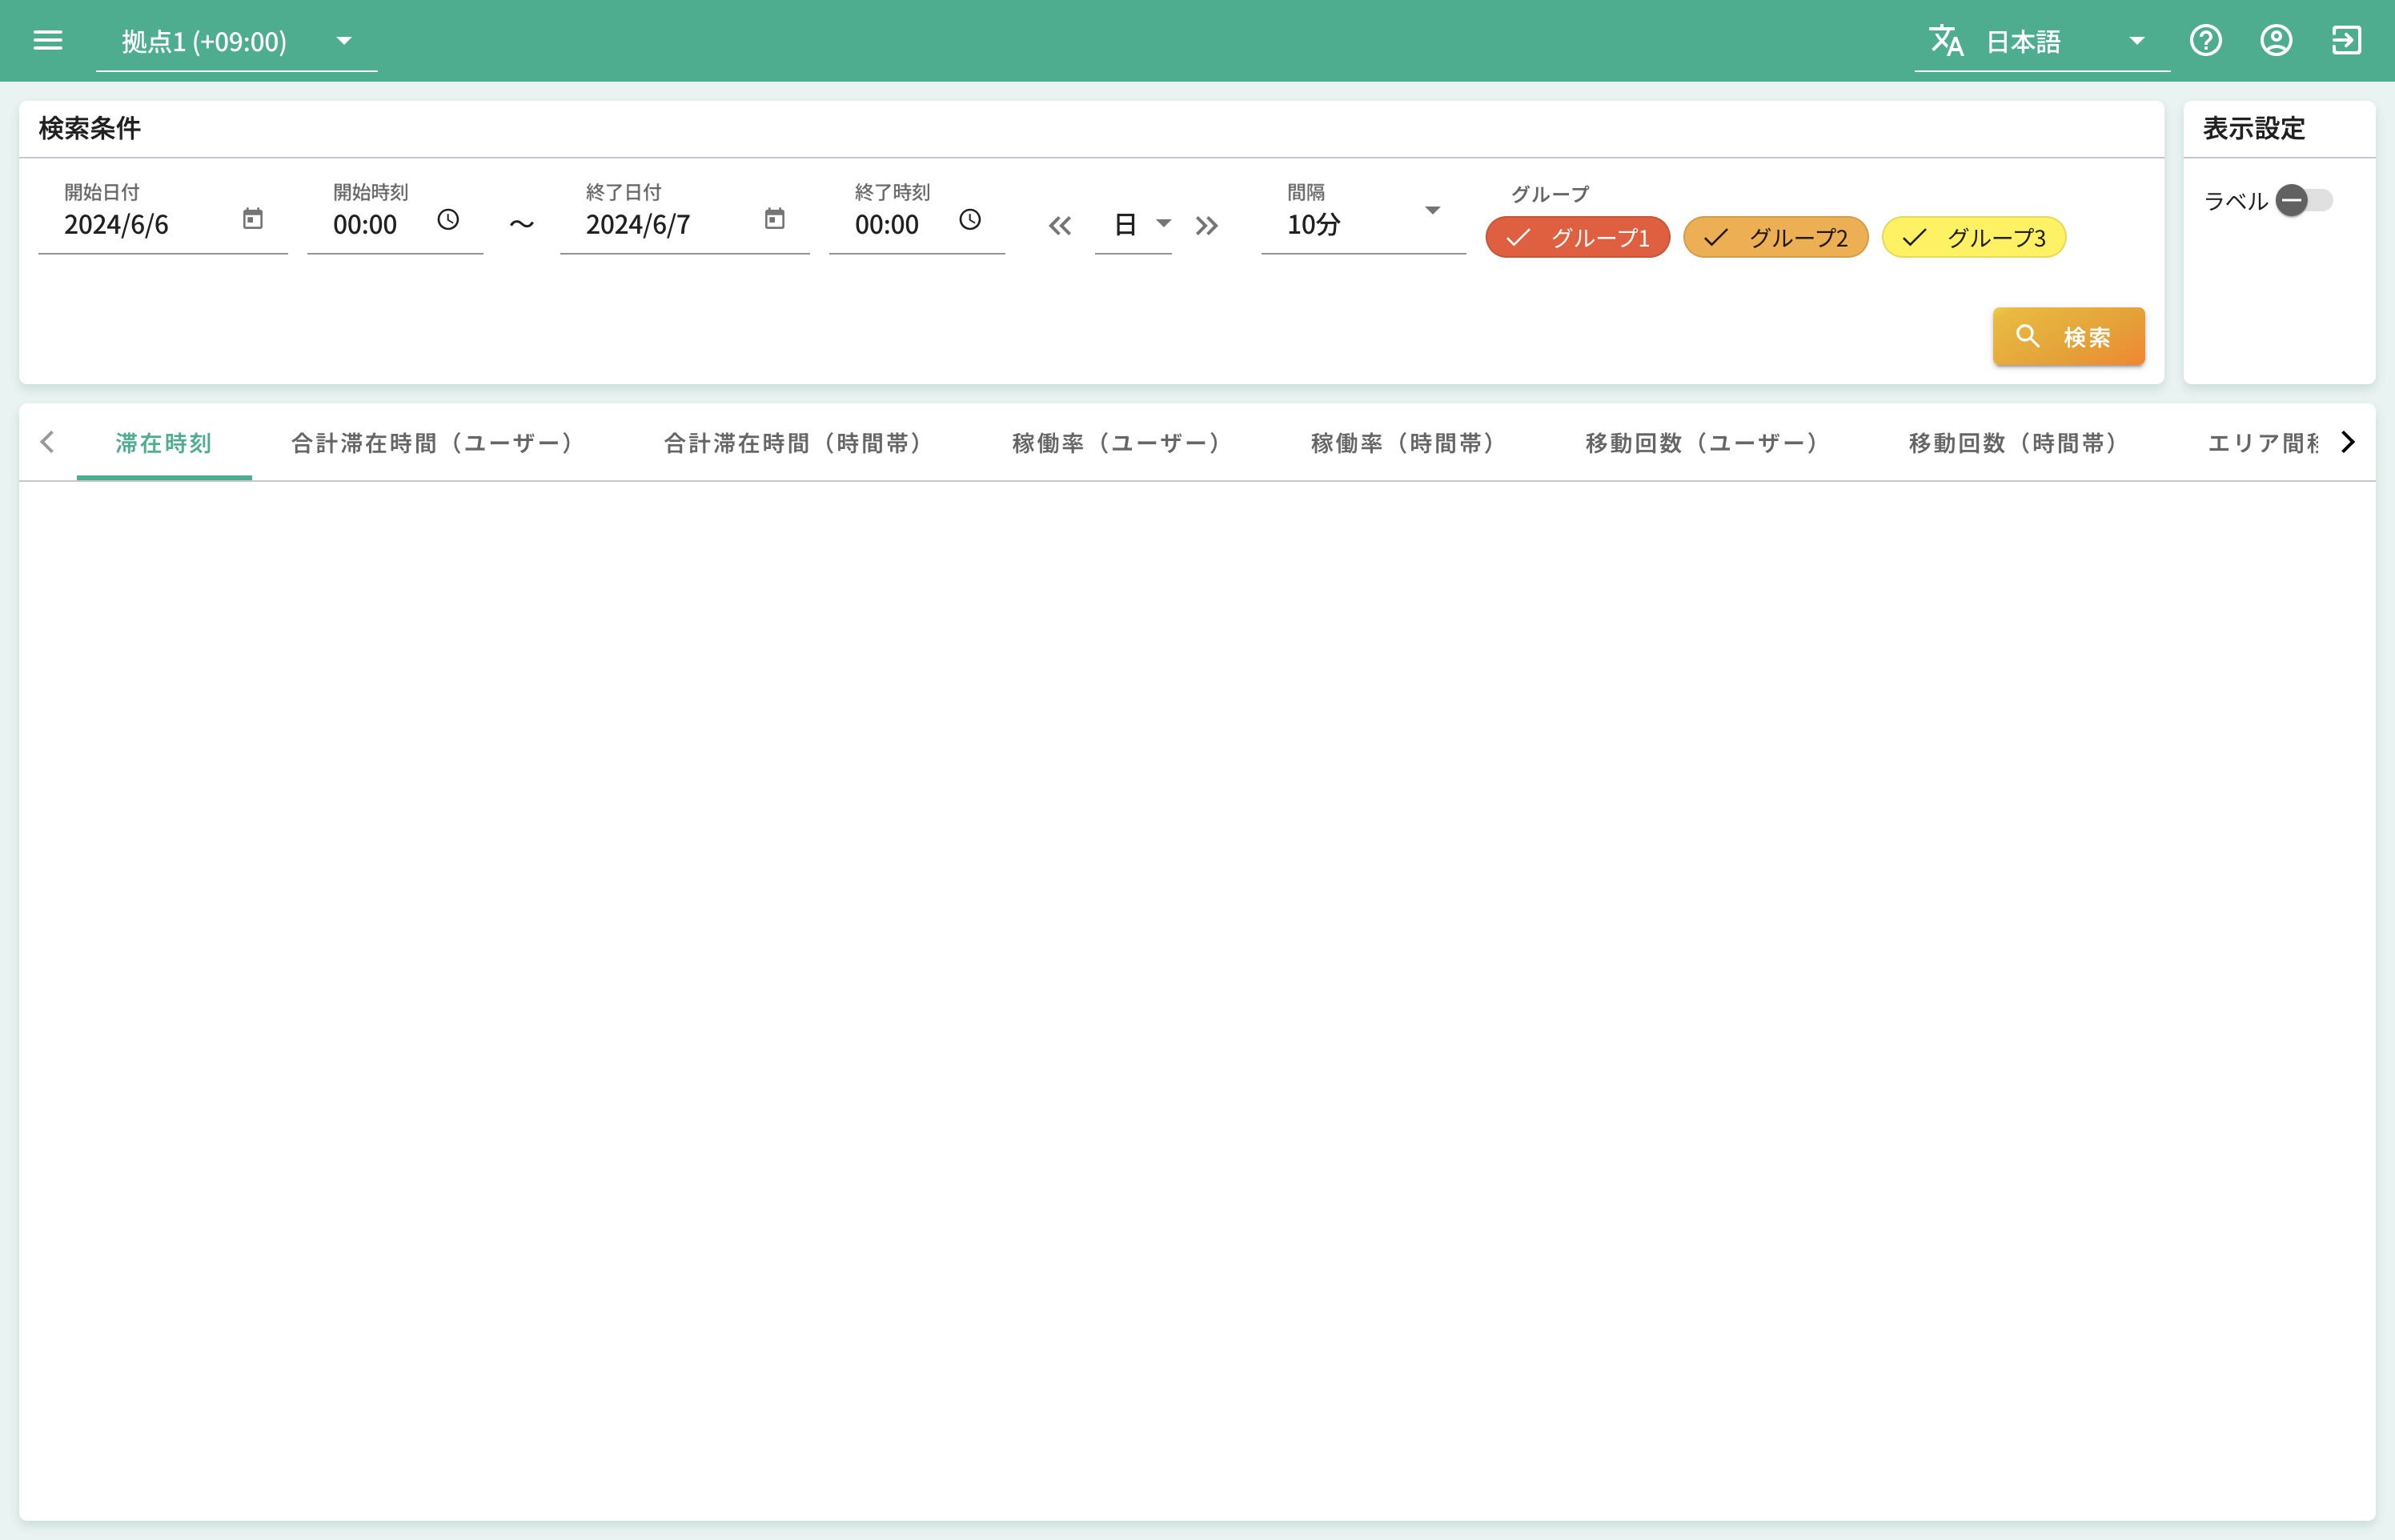
Task: Click the next-day double arrow
Action: (x=1206, y=225)
